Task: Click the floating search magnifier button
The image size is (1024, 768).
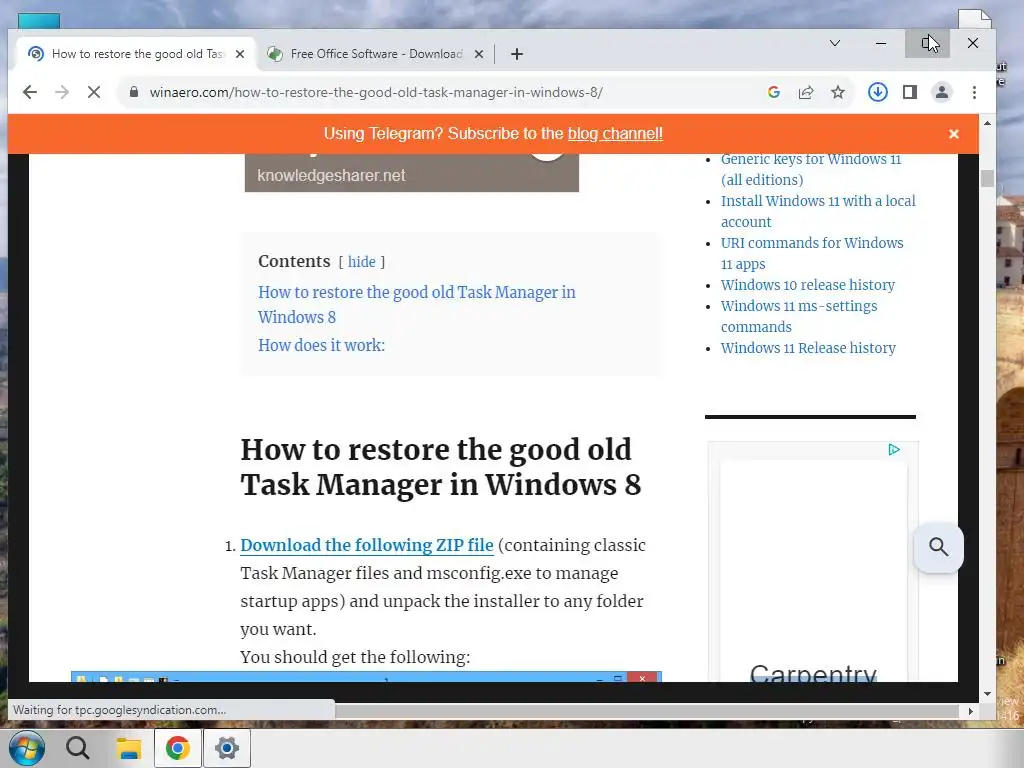Action: [938, 547]
